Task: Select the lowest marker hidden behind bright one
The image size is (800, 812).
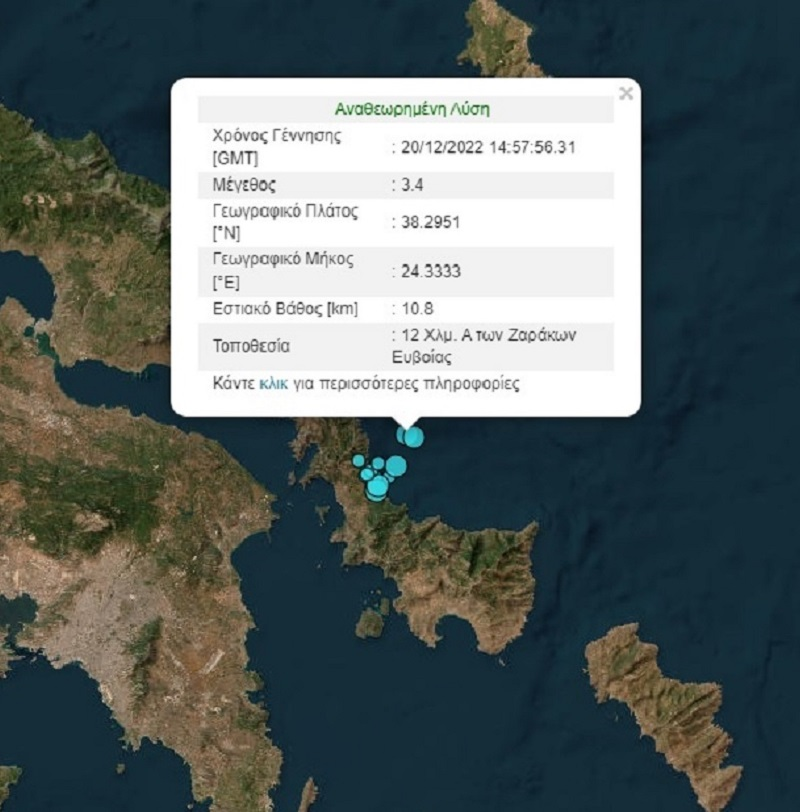Action: coord(376,498)
